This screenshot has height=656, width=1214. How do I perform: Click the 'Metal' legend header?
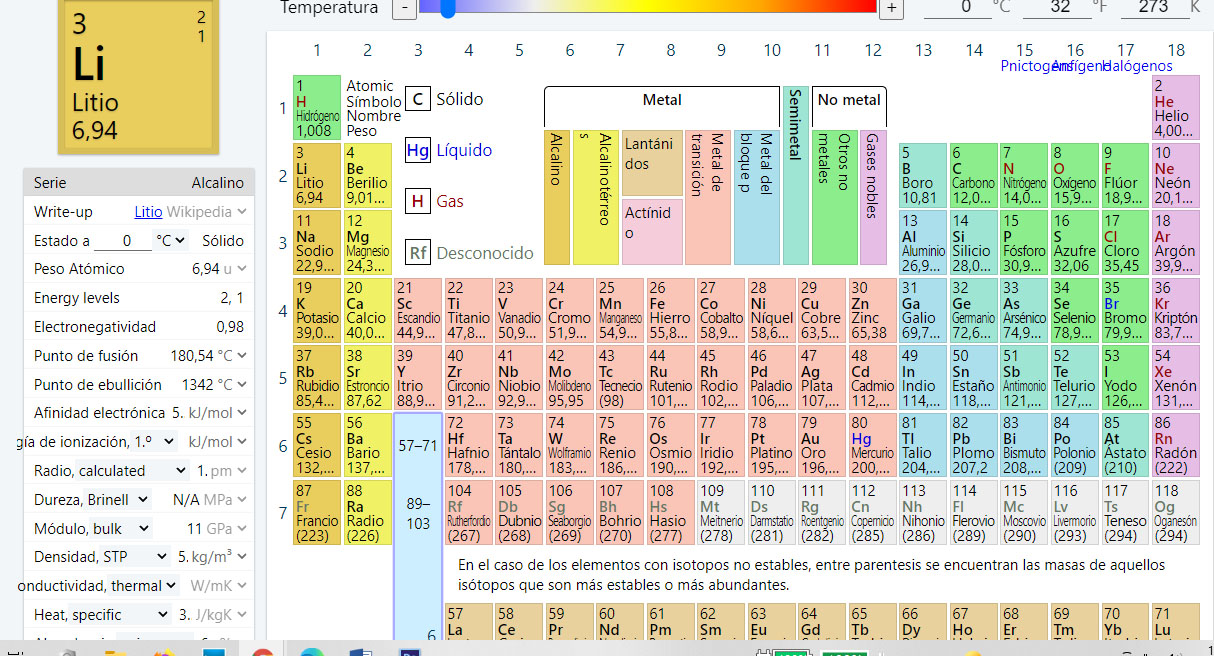(662, 100)
